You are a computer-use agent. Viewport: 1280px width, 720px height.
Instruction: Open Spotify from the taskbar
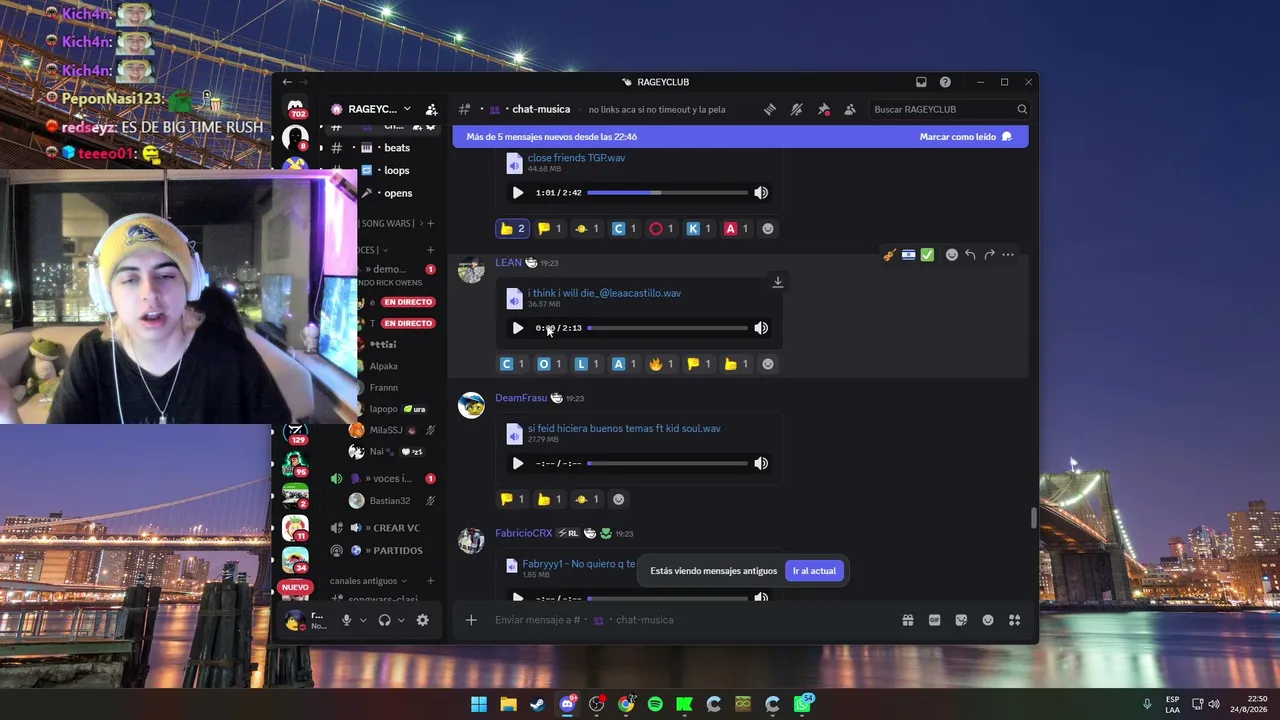[655, 704]
